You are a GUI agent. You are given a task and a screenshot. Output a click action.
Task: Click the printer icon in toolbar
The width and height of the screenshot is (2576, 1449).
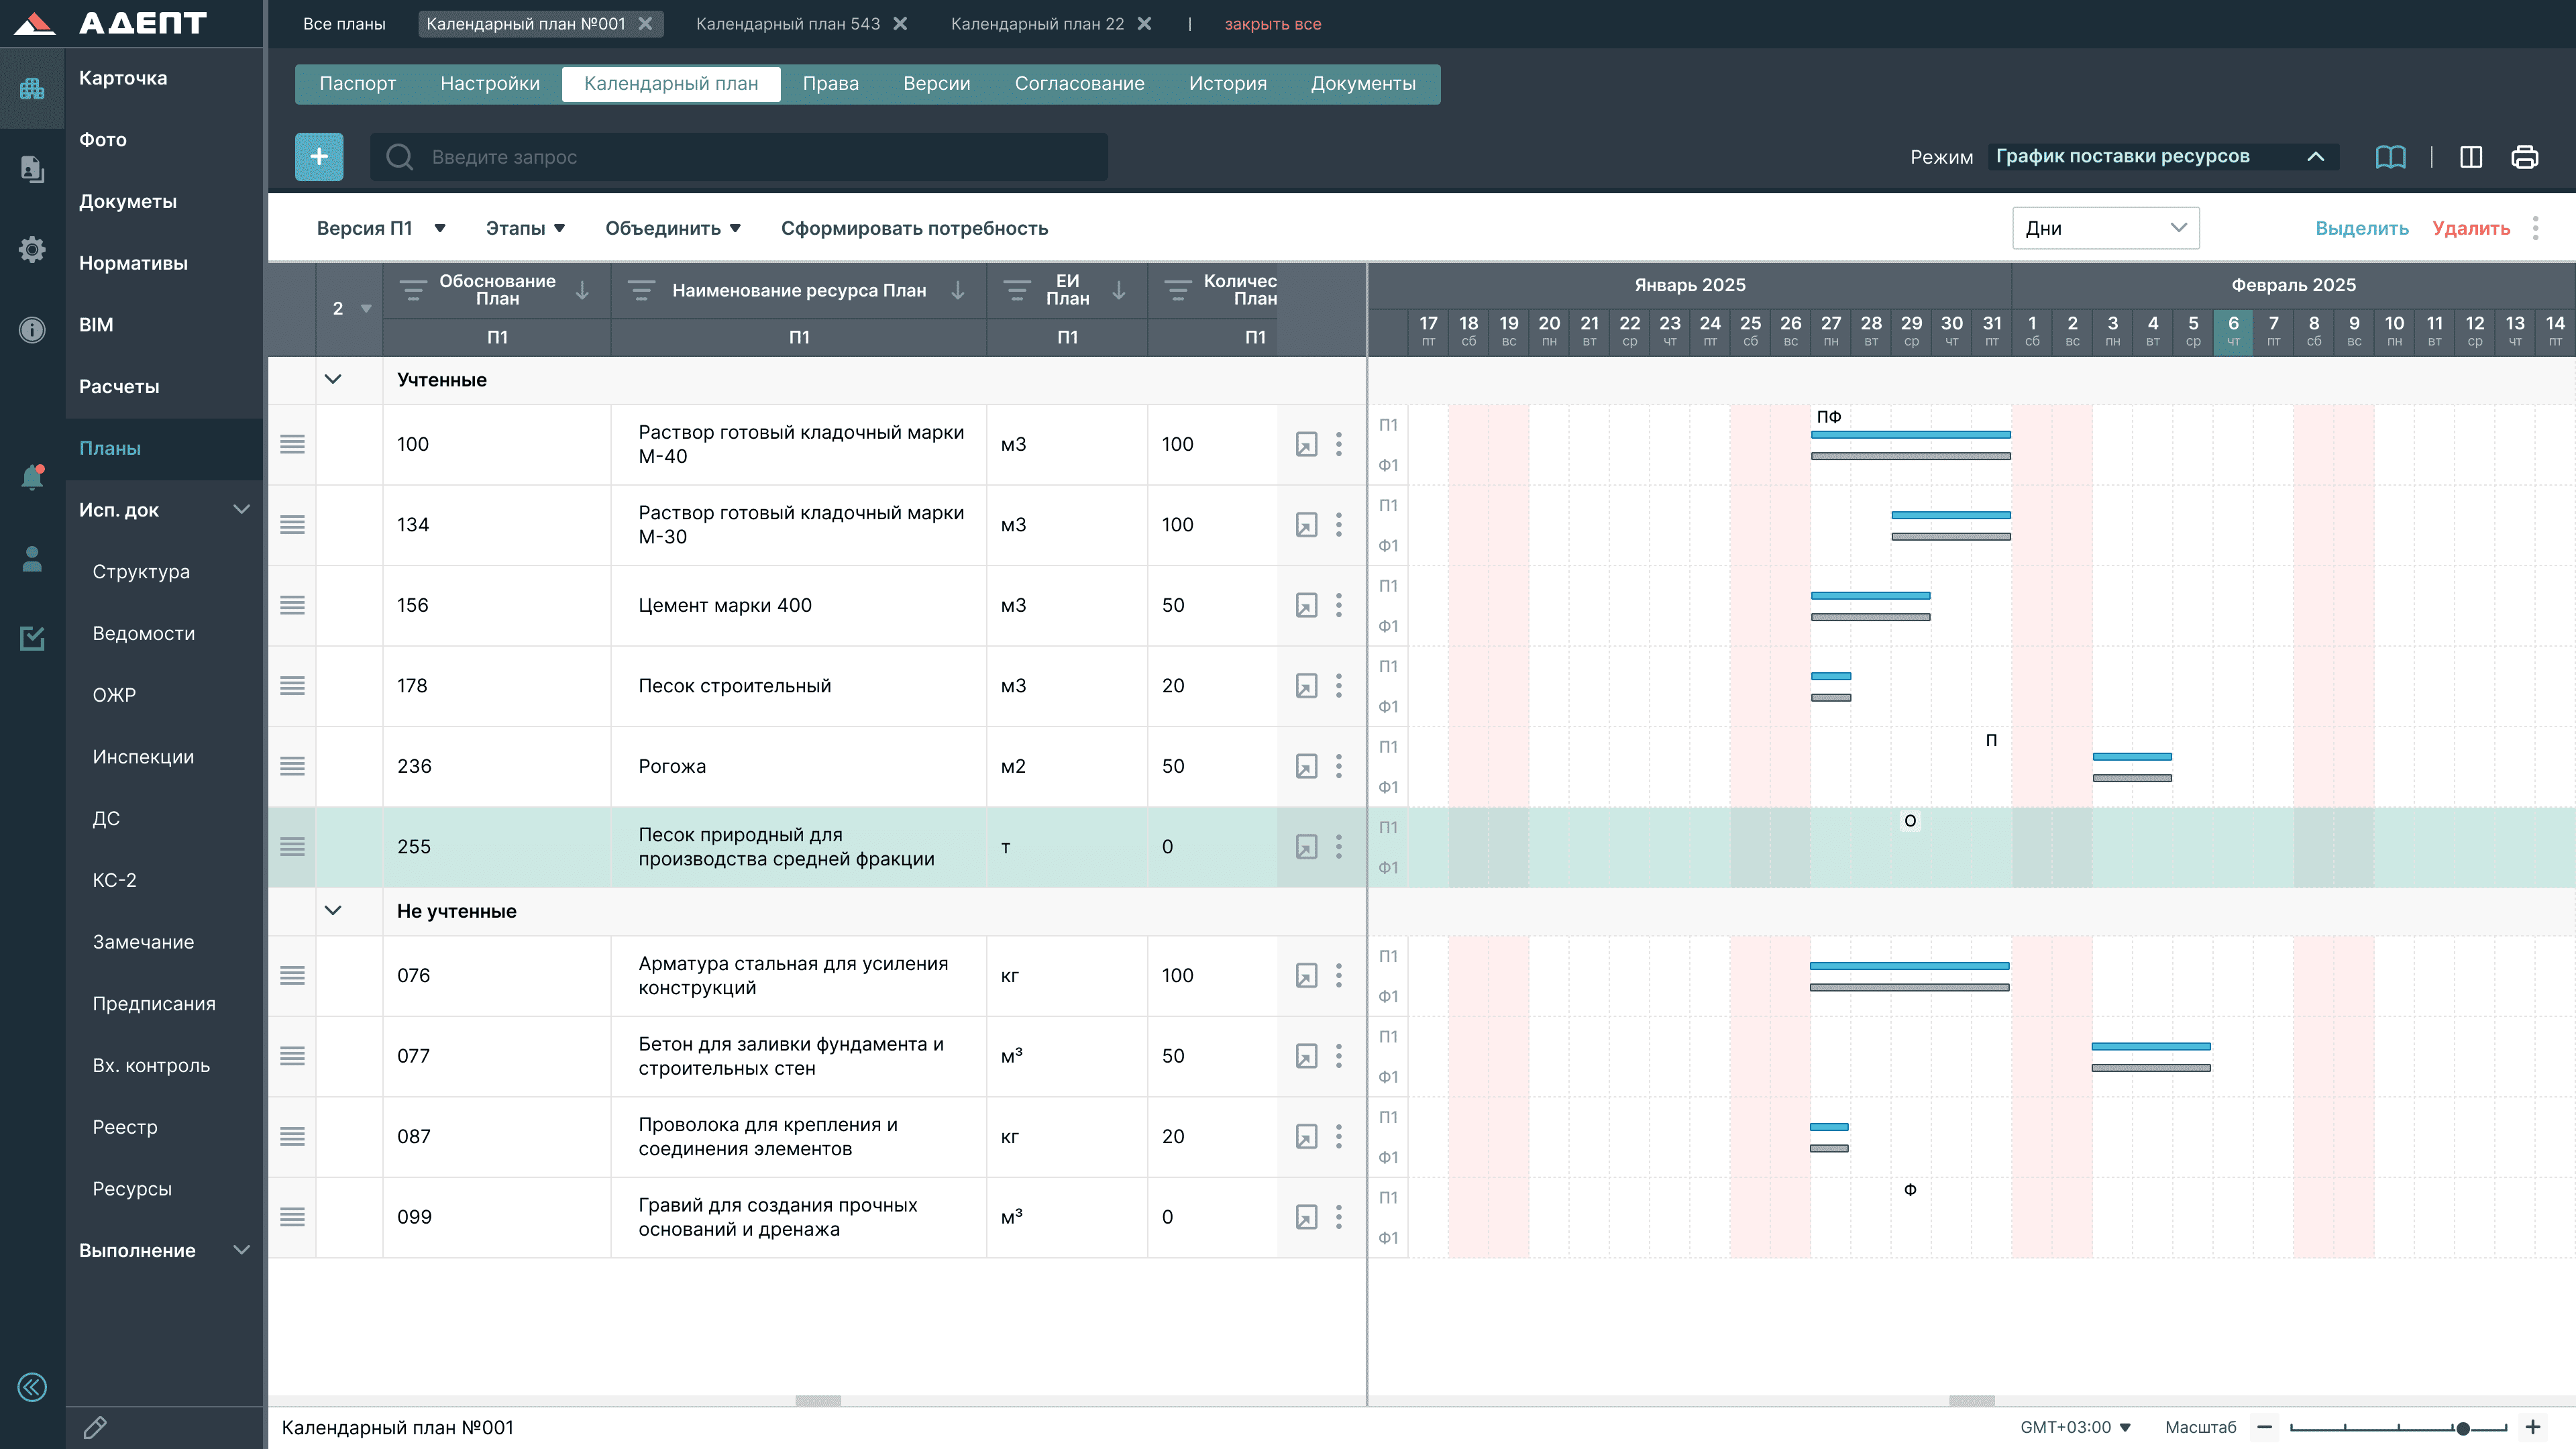(2524, 157)
